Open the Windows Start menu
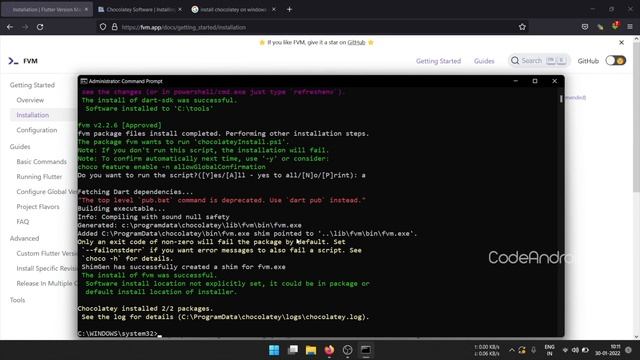The image size is (640, 360). [x=274, y=350]
